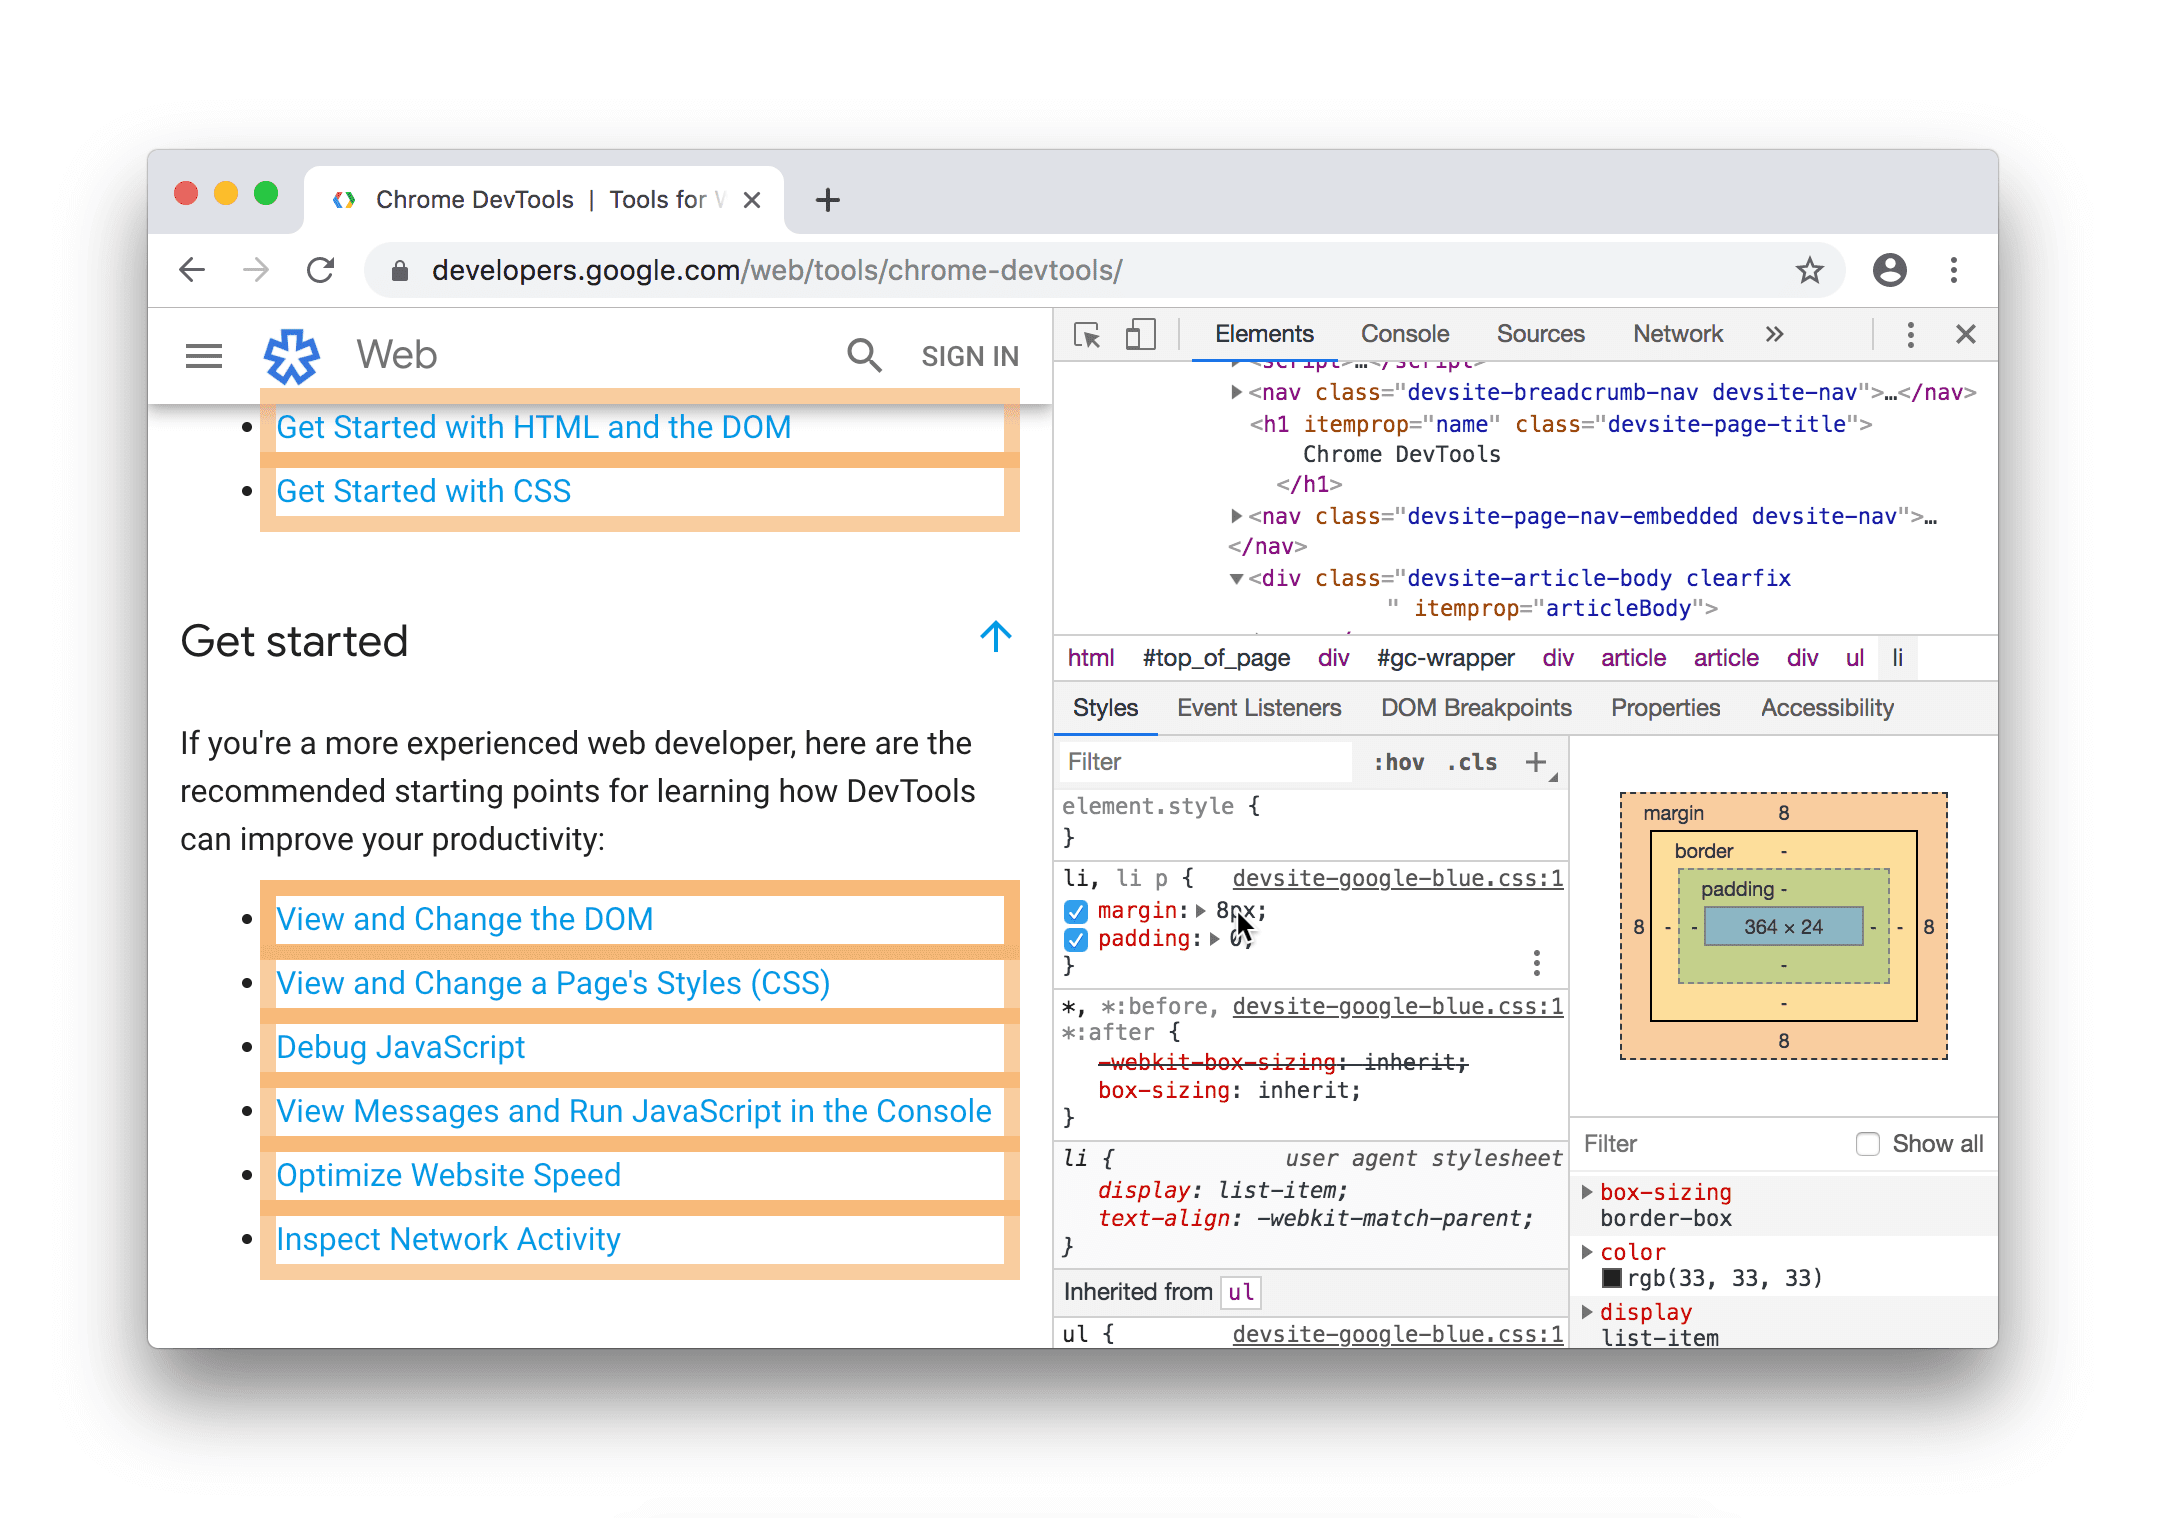This screenshot has height=1518, width=2182.
Task: Toggle the margin checkbox in Styles panel
Action: point(1074,908)
